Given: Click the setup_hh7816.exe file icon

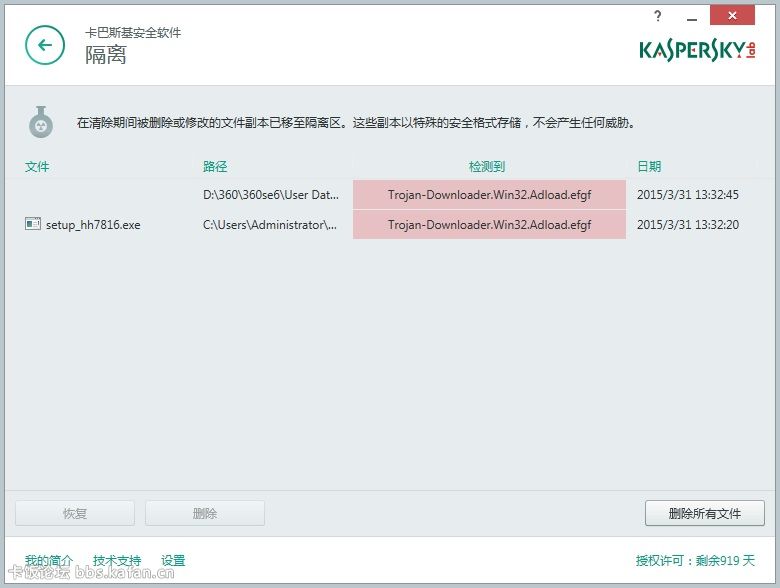Looking at the screenshot, I should pos(33,224).
